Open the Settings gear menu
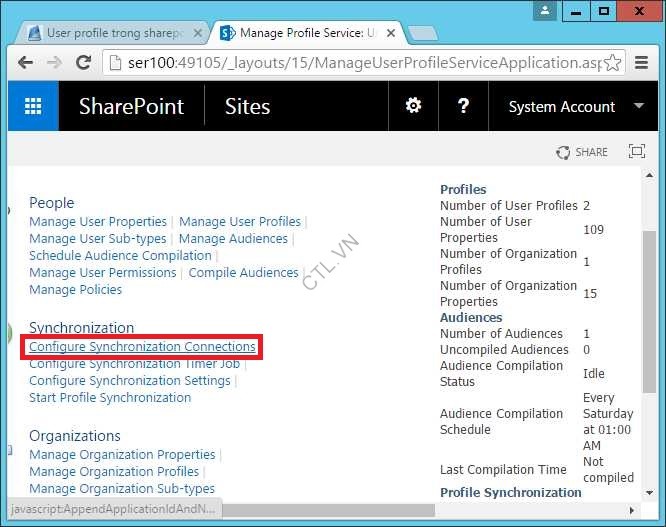Viewport: 666px width, 527px height. tap(413, 106)
